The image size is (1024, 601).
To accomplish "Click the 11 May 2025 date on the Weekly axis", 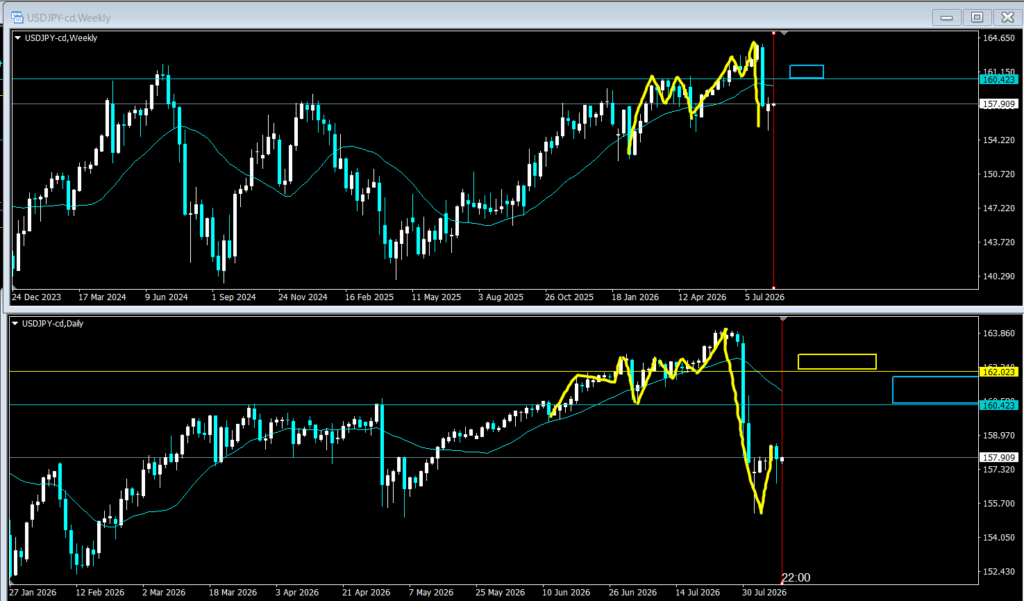I will [436, 297].
